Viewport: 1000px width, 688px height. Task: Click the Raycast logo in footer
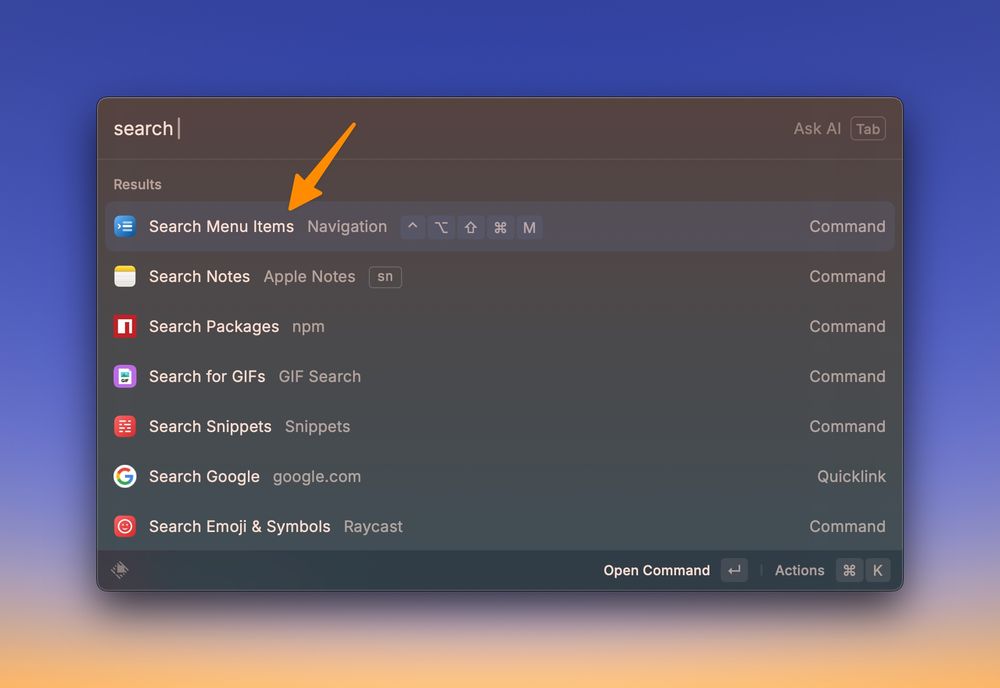click(120, 570)
